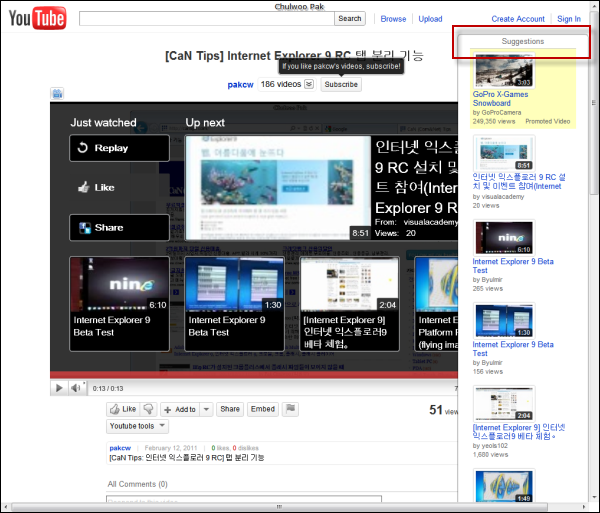600x513 pixels.
Task: Click the Embed button
Action: click(x=262, y=409)
